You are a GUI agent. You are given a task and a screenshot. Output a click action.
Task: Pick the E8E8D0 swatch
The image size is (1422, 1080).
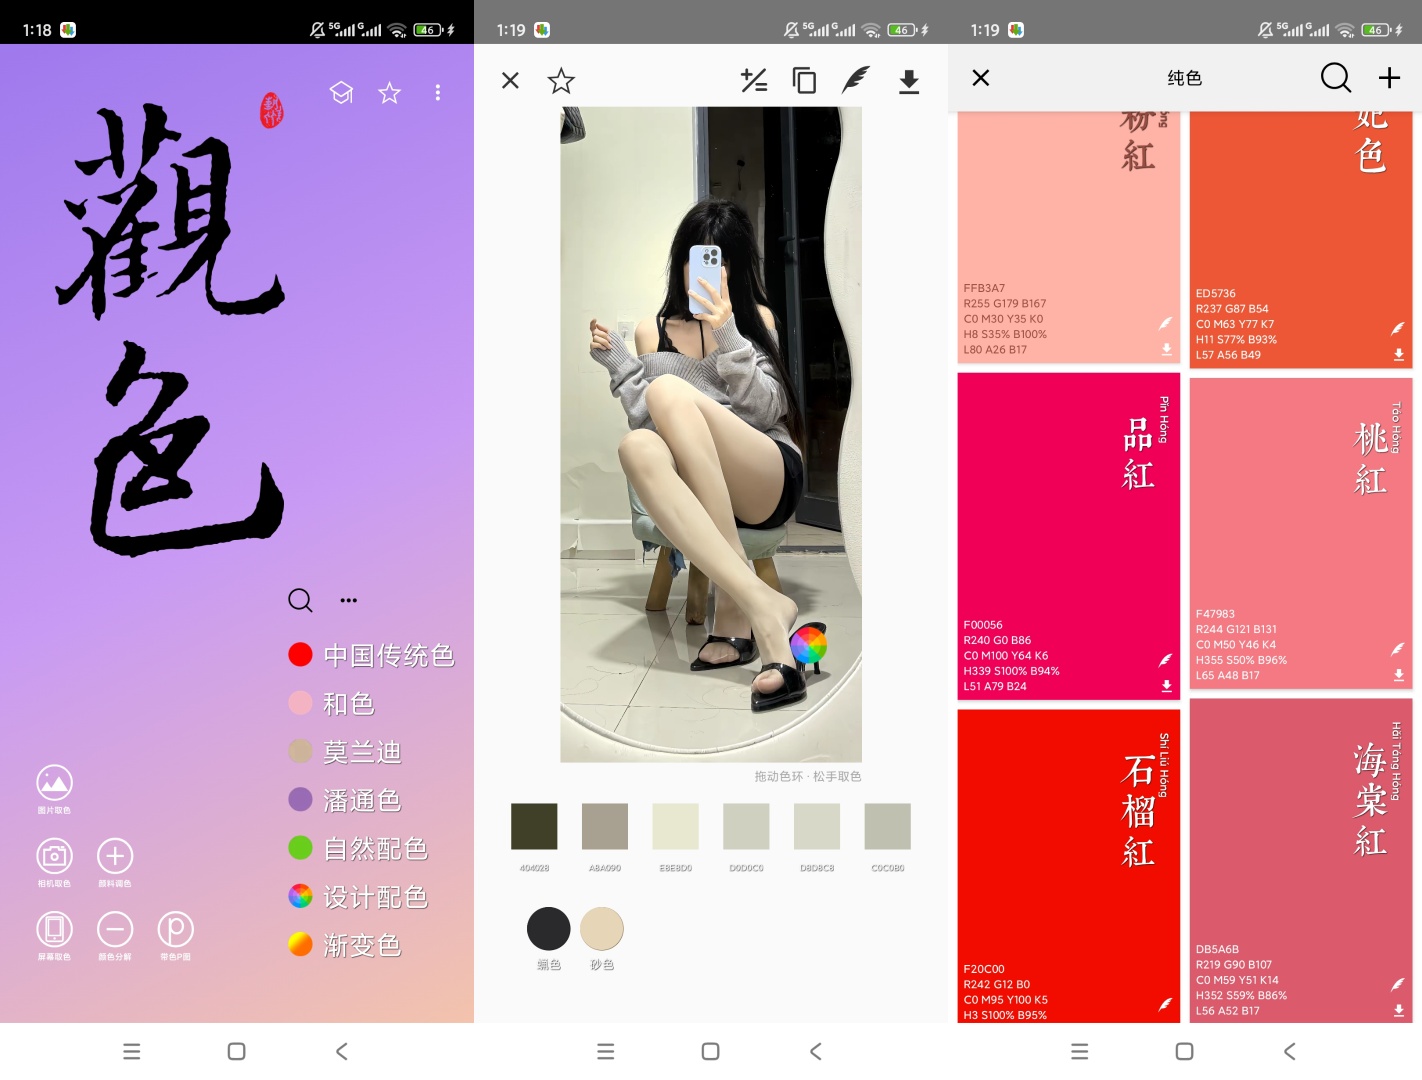[676, 826]
